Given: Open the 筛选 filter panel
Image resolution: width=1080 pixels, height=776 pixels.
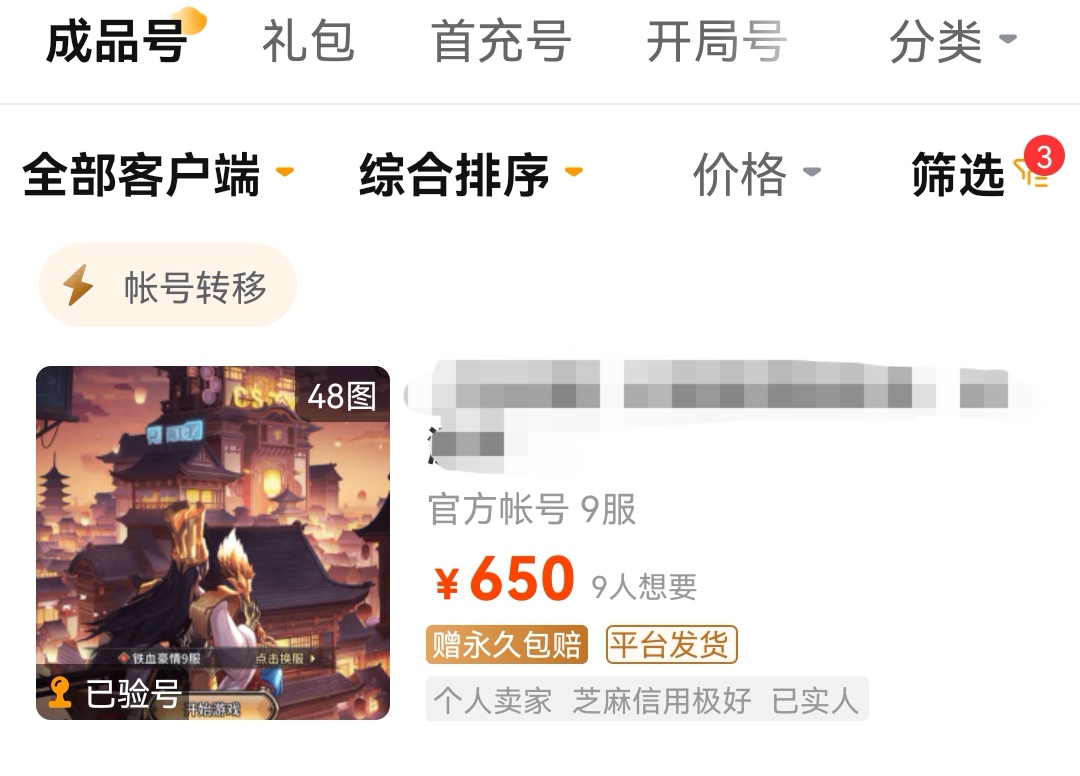Looking at the screenshot, I should pos(957,174).
